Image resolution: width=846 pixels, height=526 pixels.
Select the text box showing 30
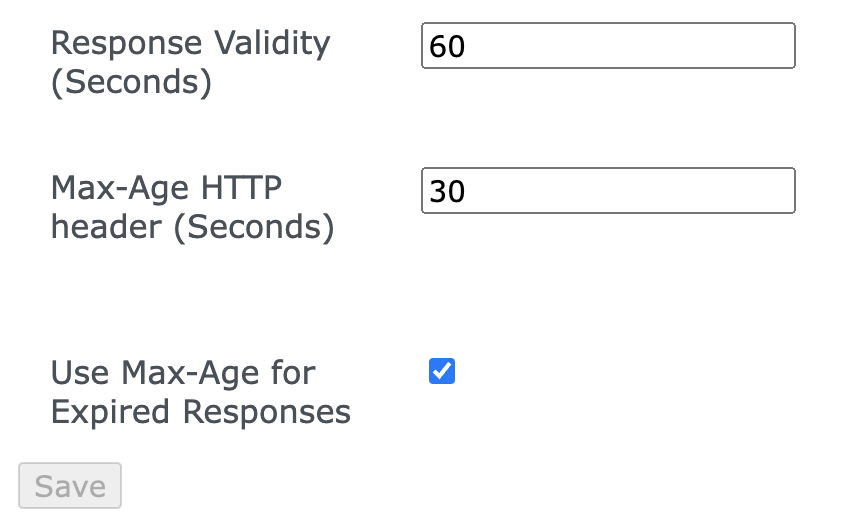pos(608,191)
